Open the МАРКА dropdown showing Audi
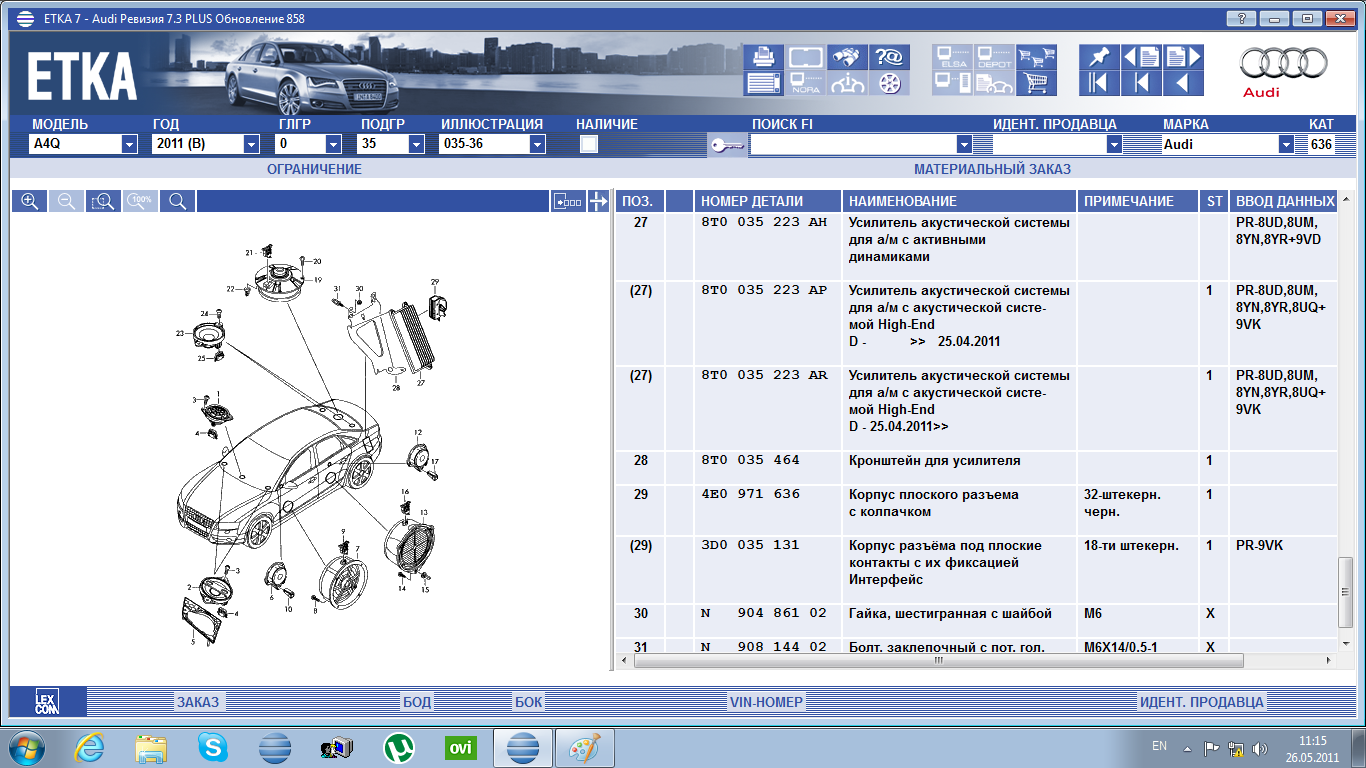1366x768 pixels. pyautogui.click(x=1286, y=144)
